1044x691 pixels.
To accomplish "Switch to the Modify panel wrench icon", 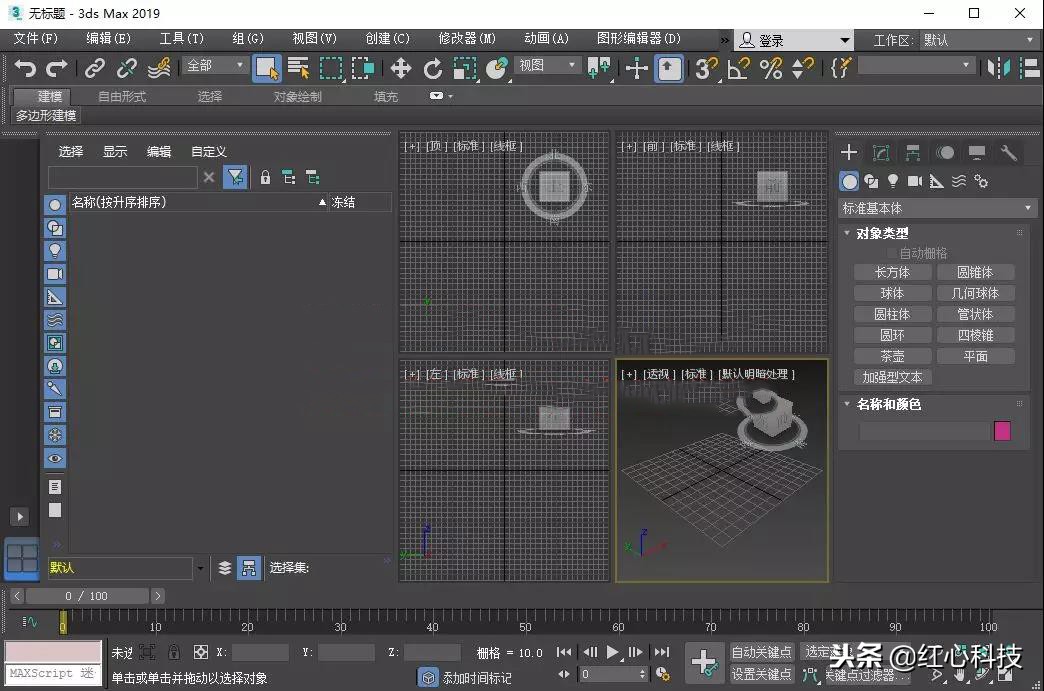I will click(1009, 153).
